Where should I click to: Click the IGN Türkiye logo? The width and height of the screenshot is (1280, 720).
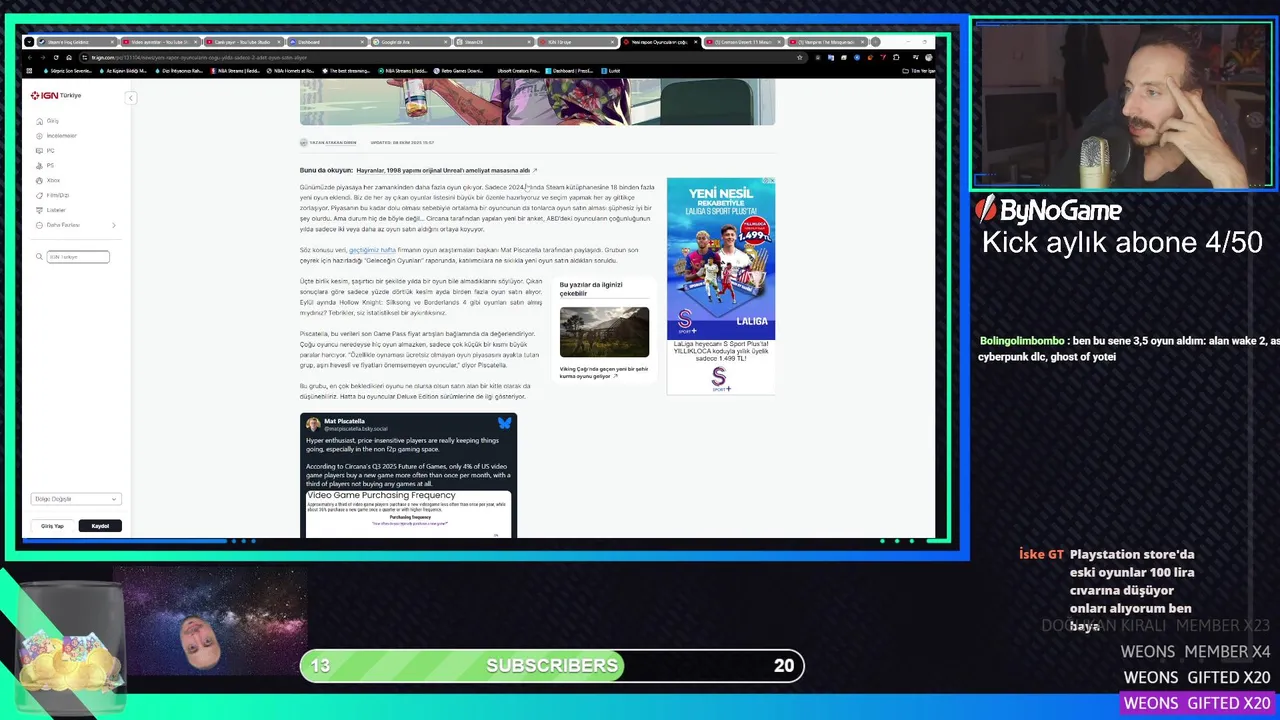(56, 95)
